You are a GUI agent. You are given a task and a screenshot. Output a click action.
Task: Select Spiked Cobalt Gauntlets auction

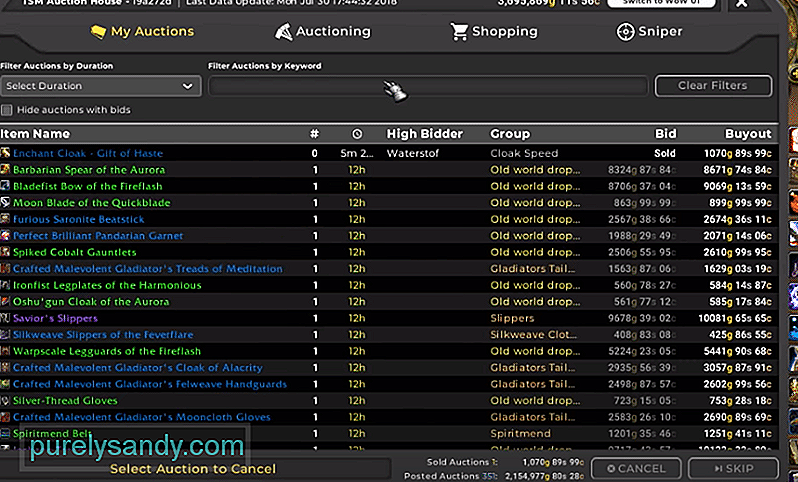pyautogui.click(x=389, y=252)
